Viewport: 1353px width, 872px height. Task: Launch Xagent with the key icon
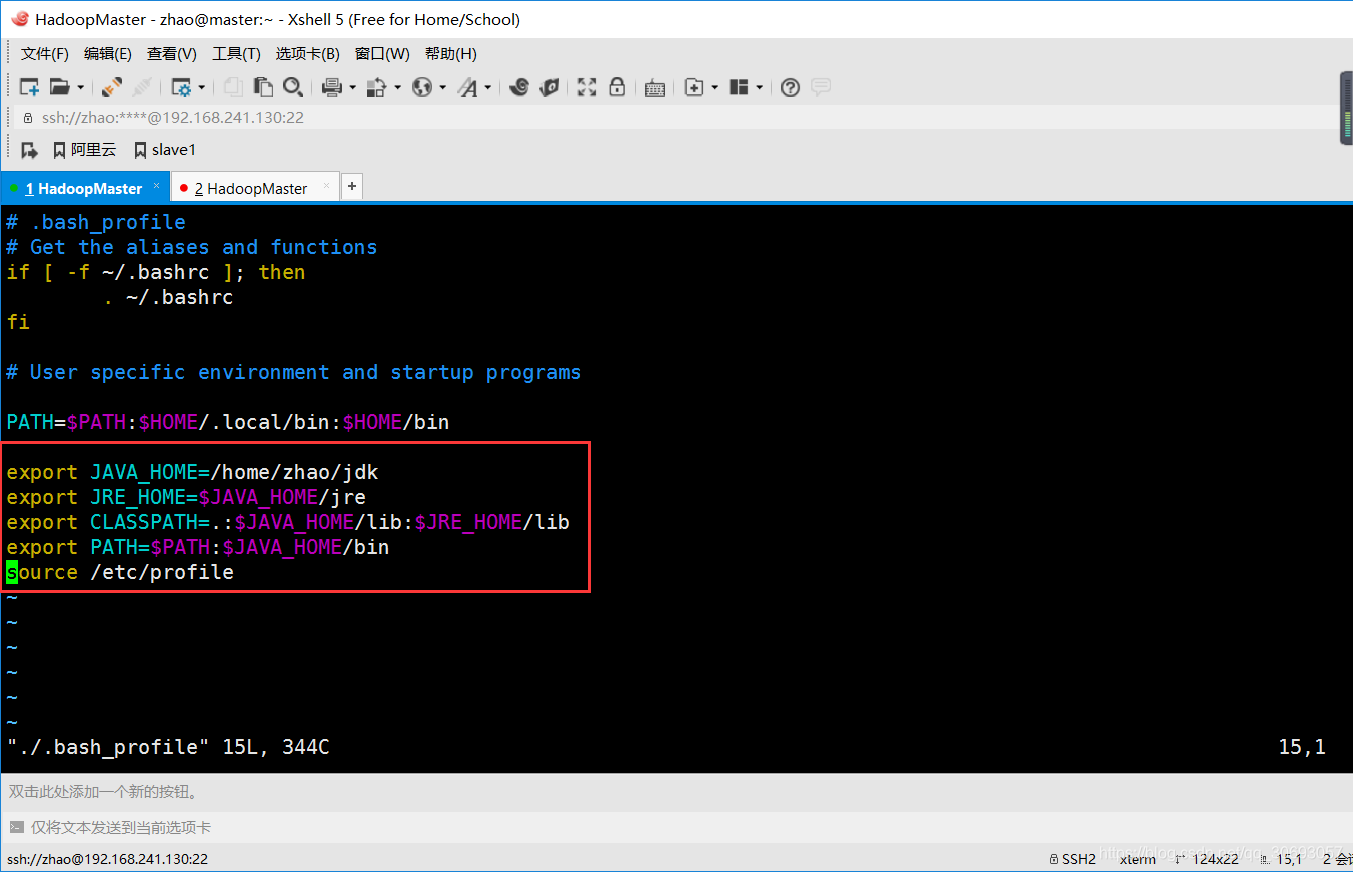[548, 87]
